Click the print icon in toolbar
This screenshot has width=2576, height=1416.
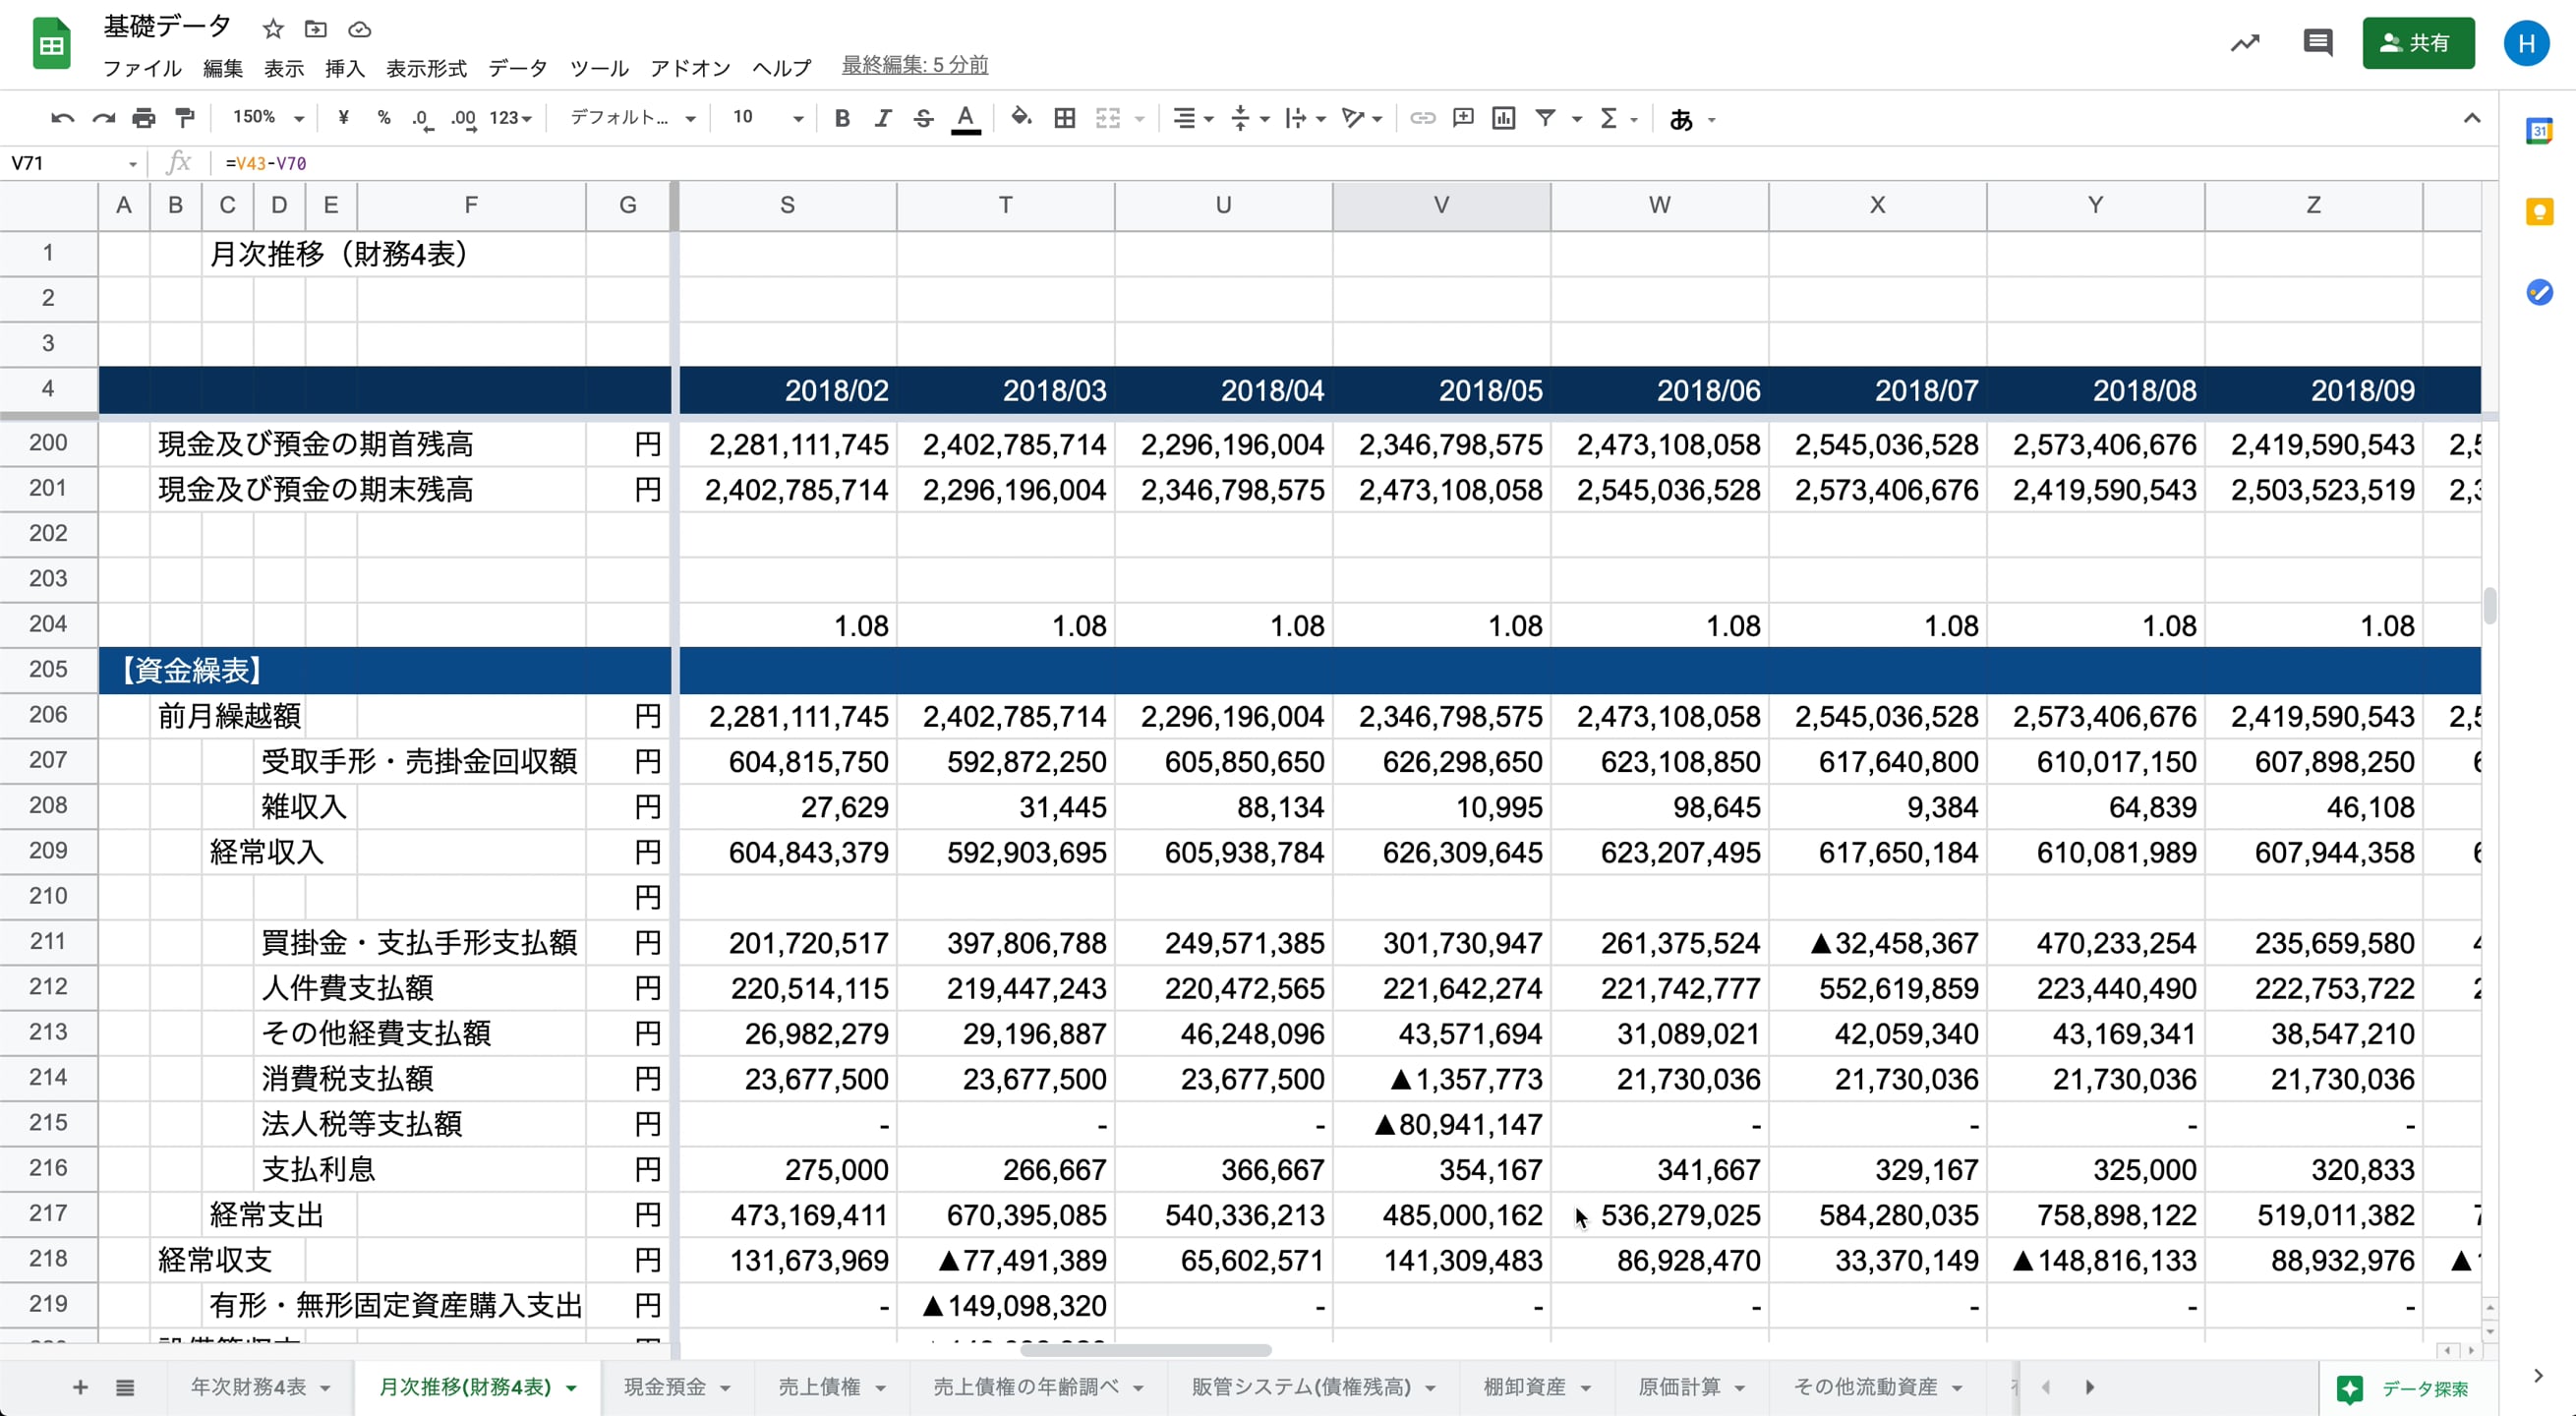click(x=144, y=118)
